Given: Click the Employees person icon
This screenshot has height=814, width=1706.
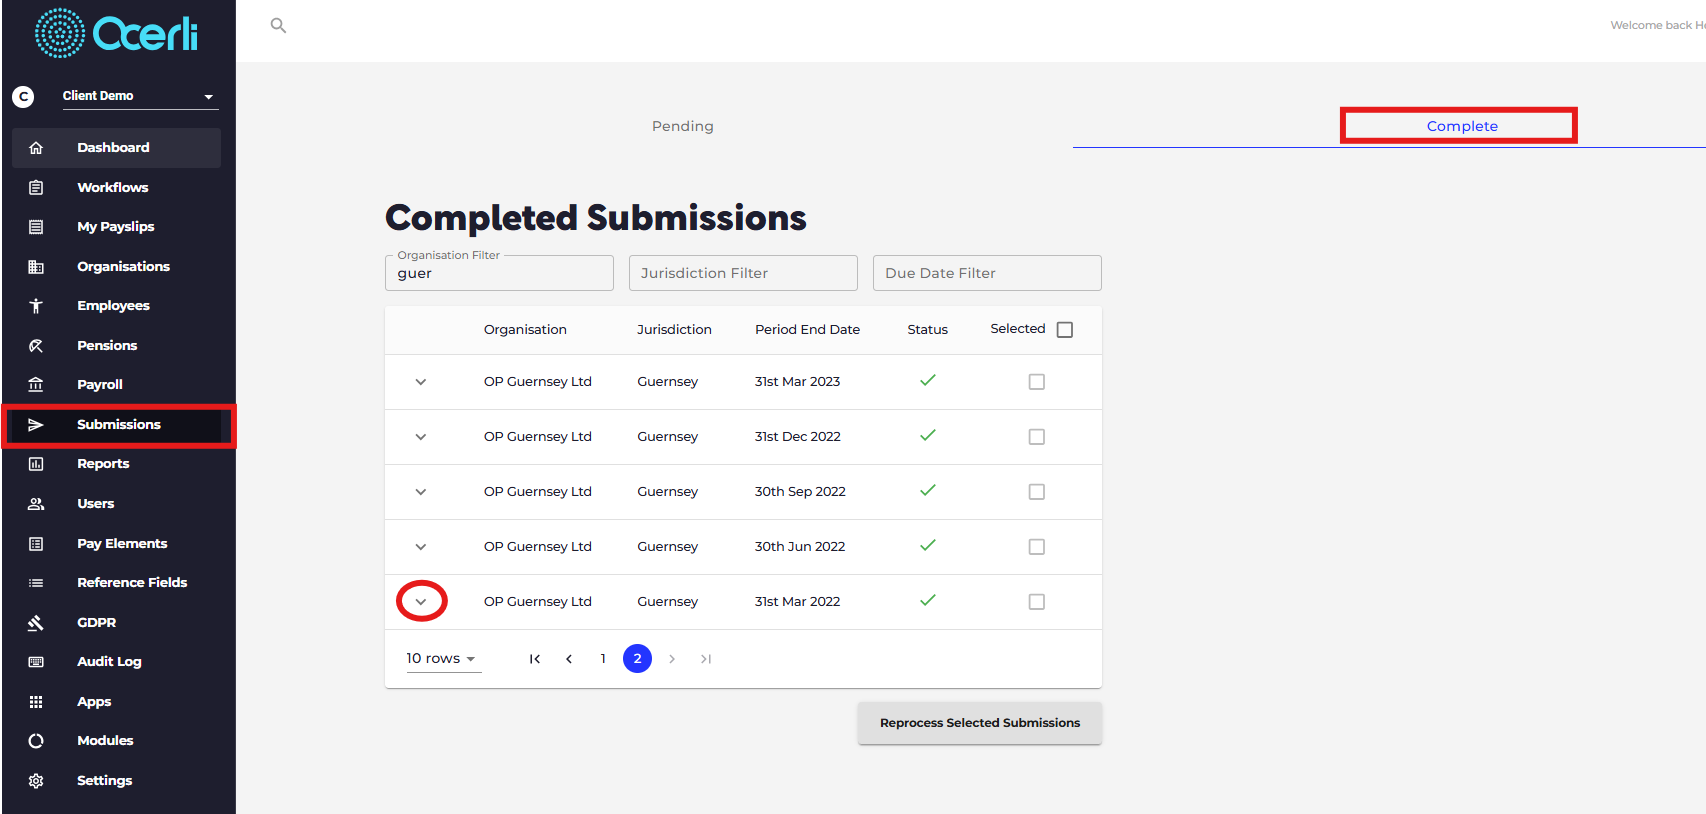Looking at the screenshot, I should click(36, 306).
